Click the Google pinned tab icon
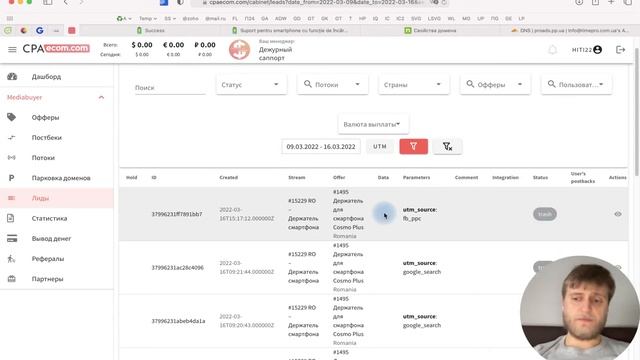 pos(40,31)
